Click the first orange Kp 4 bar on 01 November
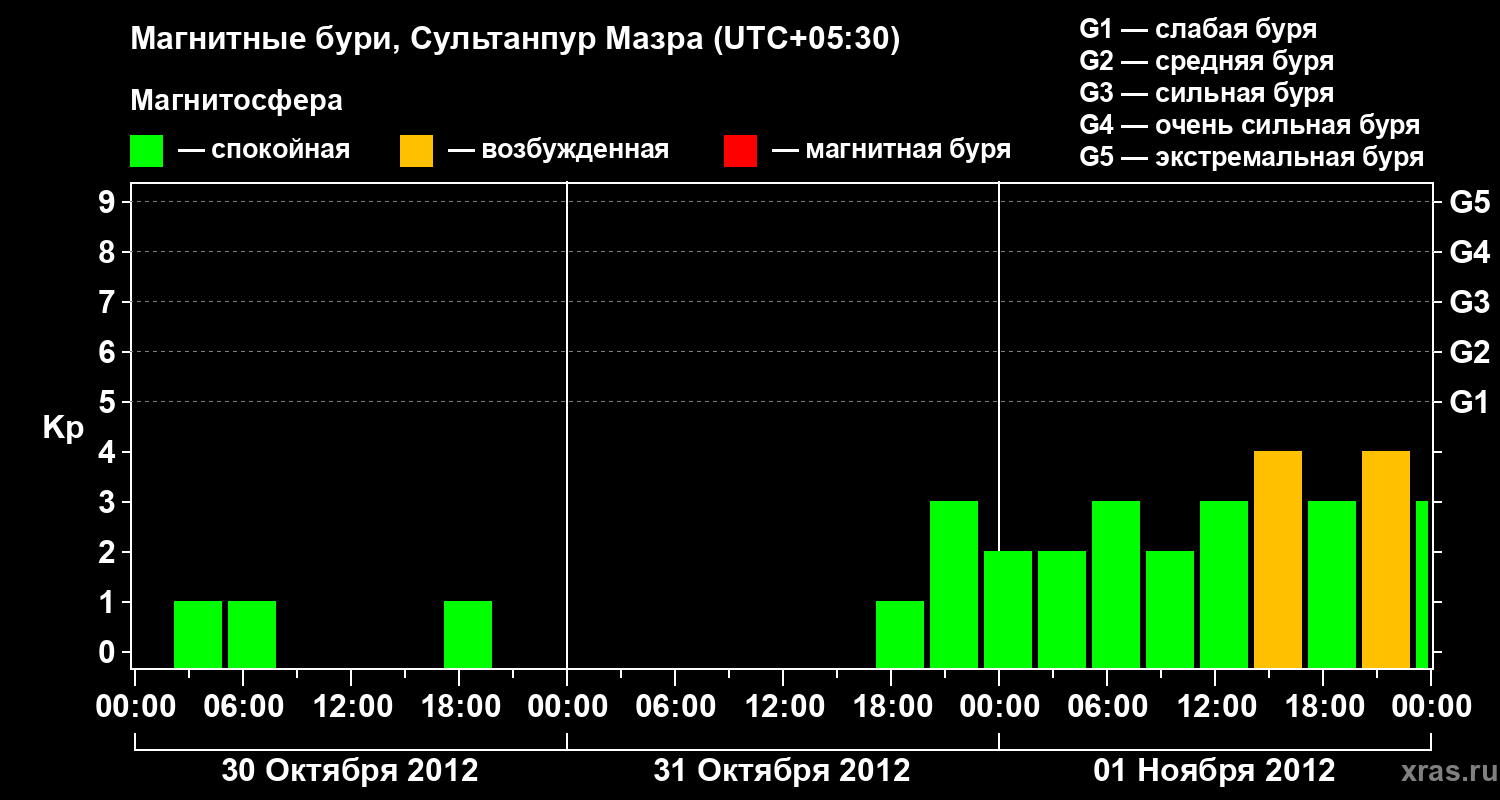Viewport: 1500px width, 800px height. (x=1278, y=559)
